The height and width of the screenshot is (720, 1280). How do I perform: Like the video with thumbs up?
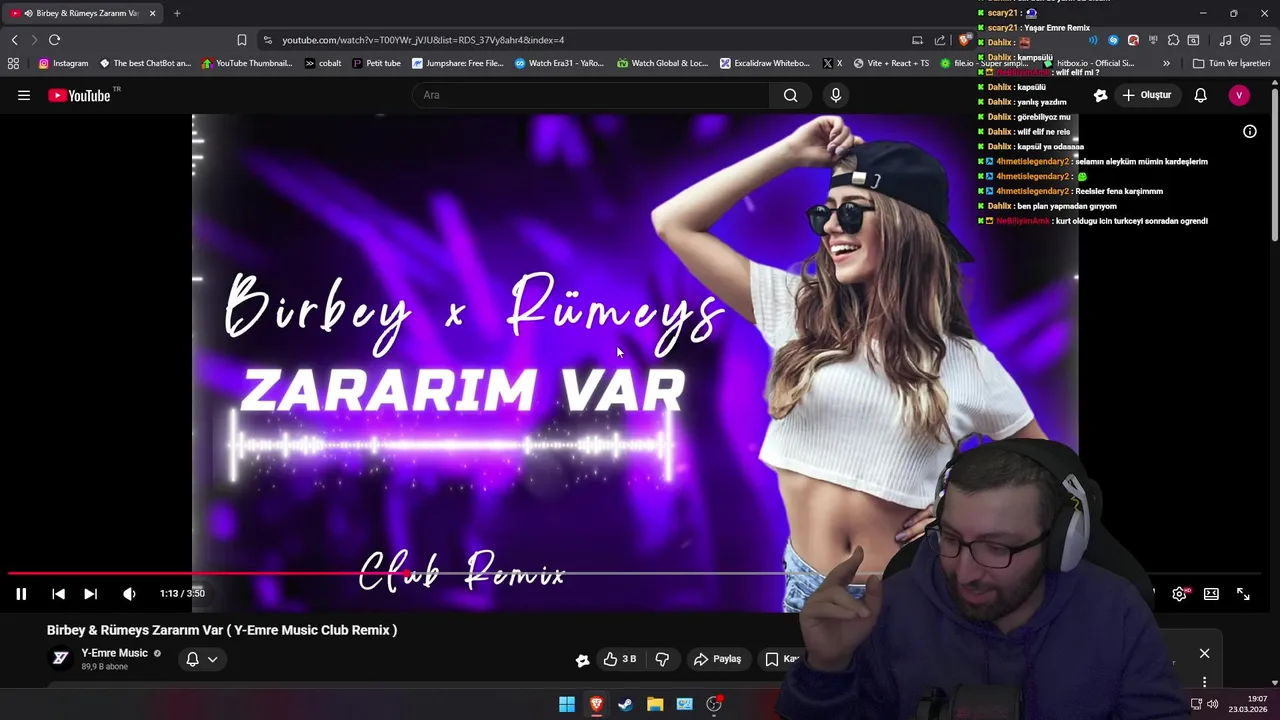tap(621, 659)
